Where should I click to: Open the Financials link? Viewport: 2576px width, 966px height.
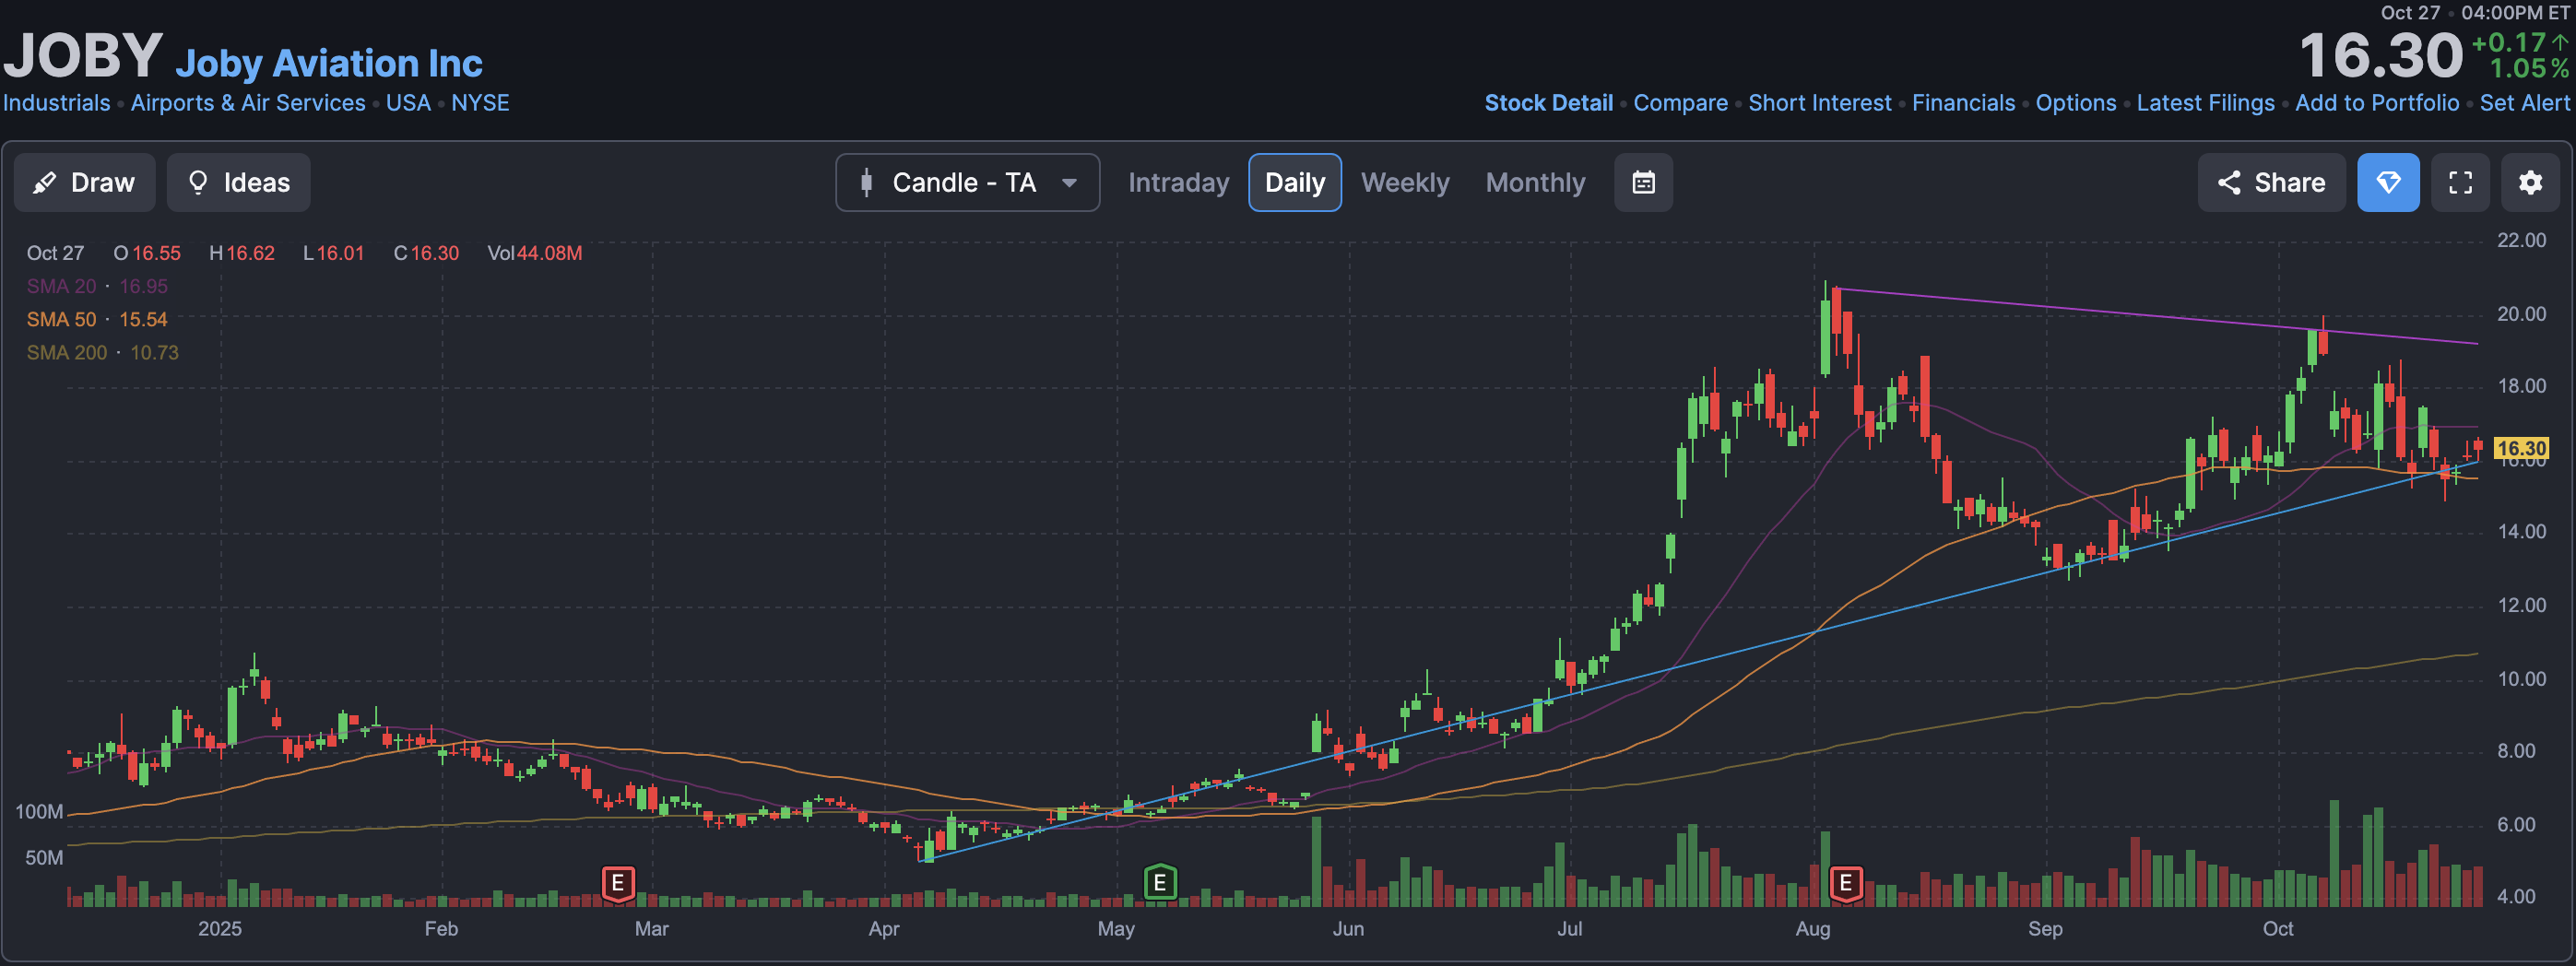1963,103
